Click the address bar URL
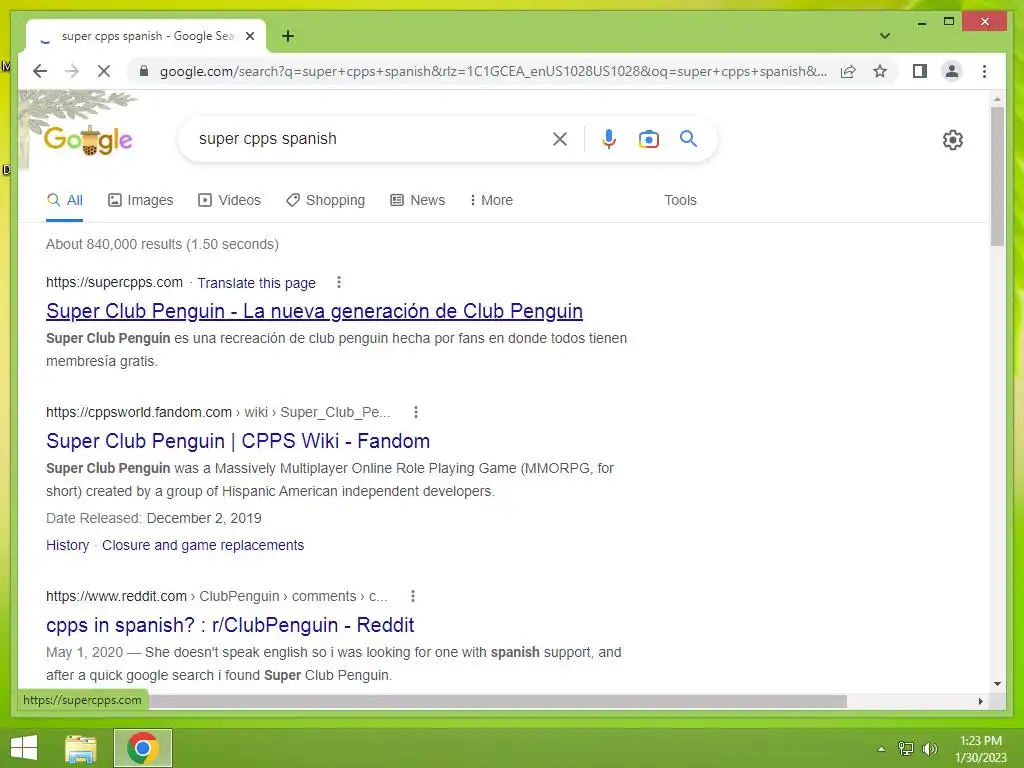The height and width of the screenshot is (768, 1024). (493, 71)
